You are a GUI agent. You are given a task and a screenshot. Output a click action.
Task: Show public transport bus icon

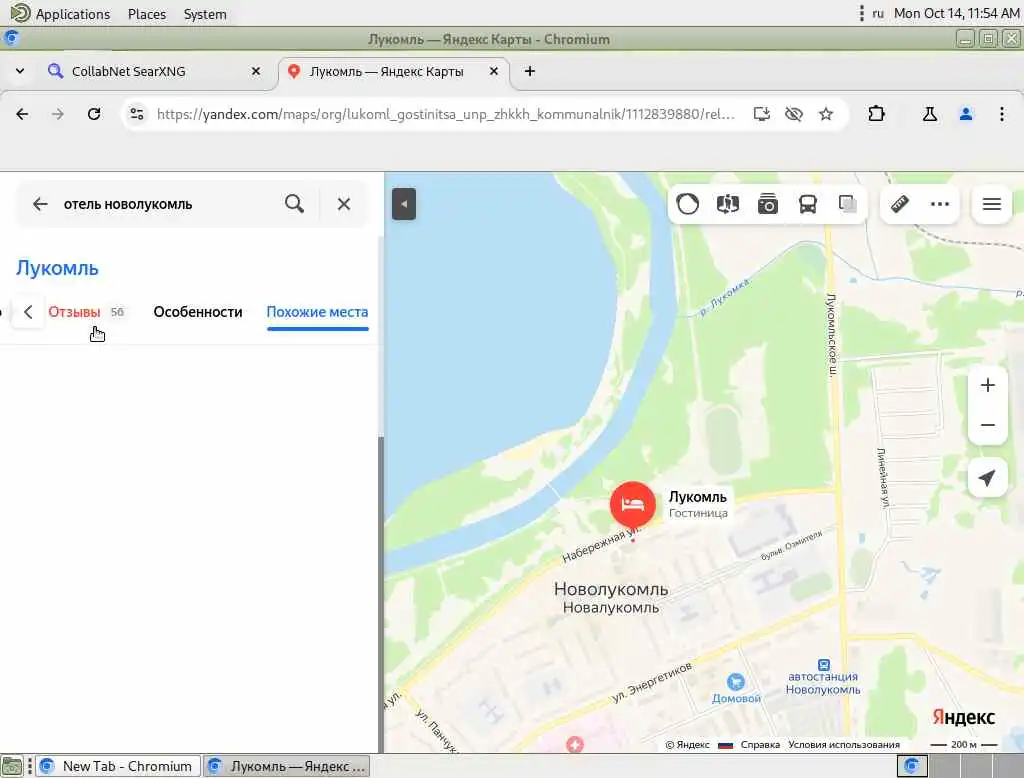(x=808, y=204)
